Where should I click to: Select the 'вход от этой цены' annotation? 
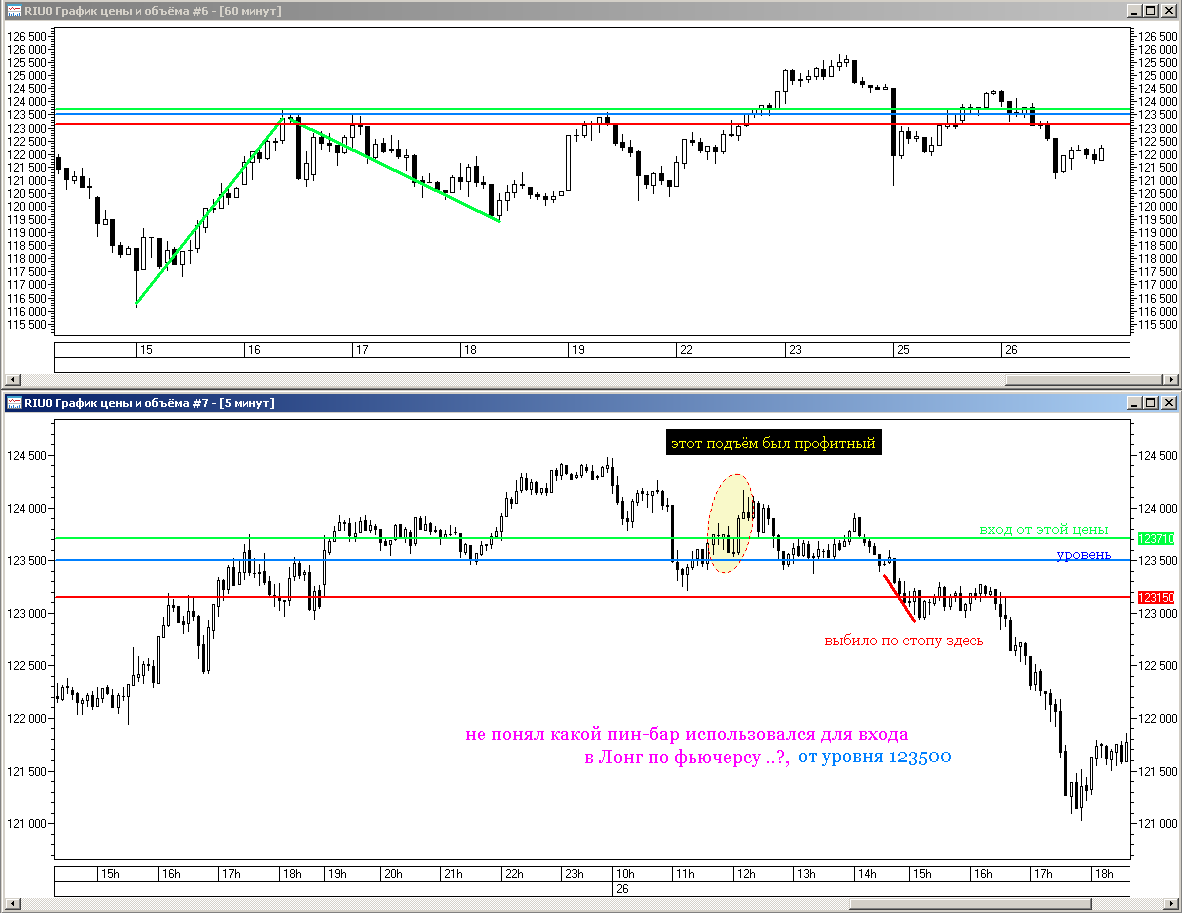click(1044, 529)
